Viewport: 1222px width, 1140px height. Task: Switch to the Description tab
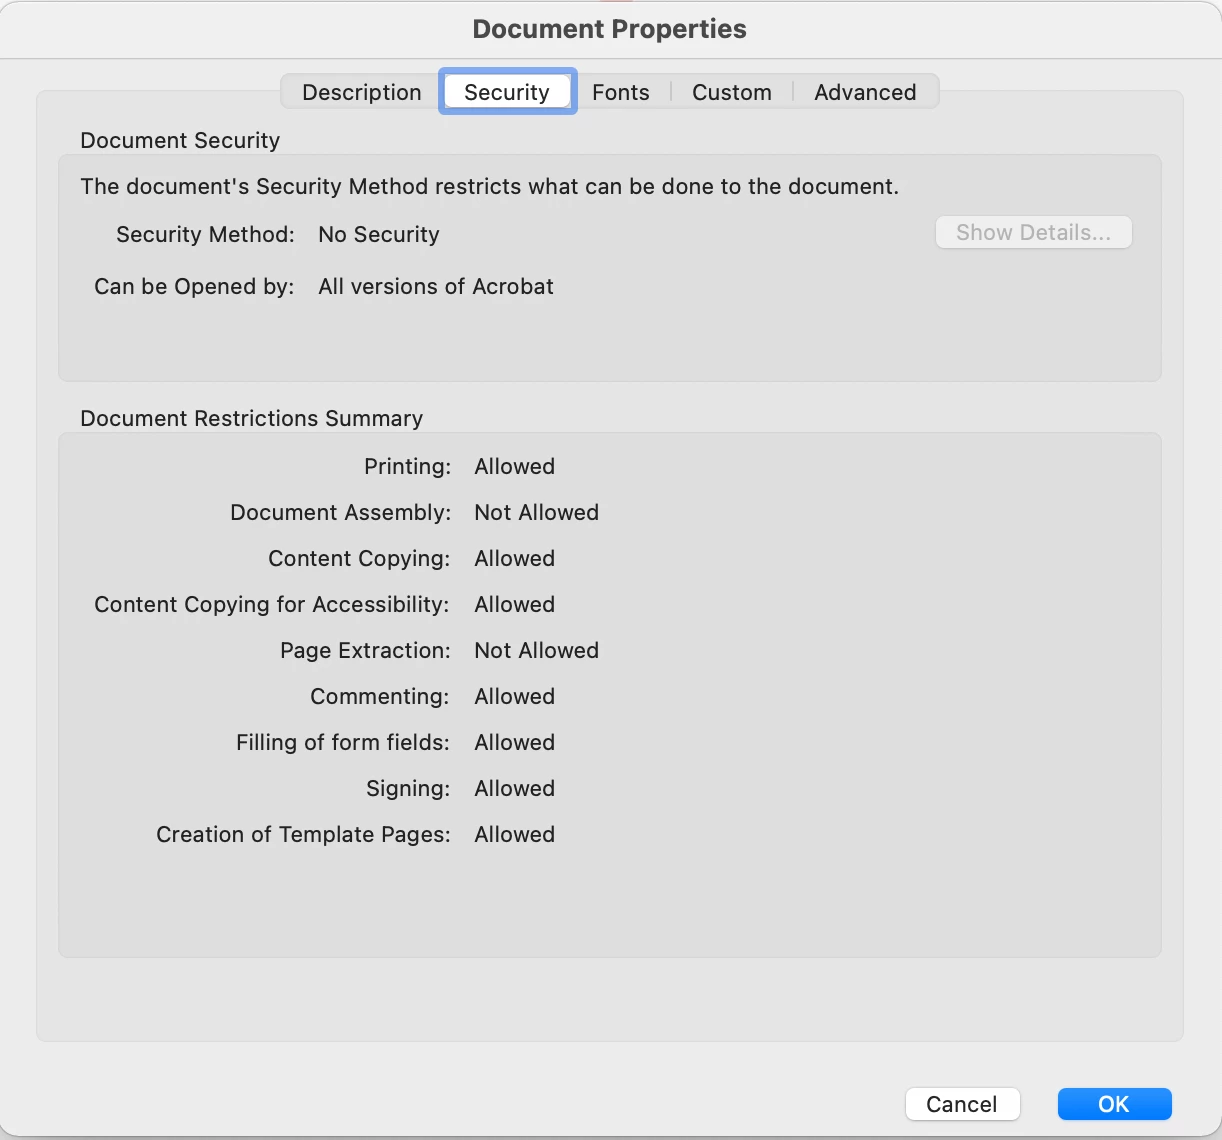click(x=361, y=92)
